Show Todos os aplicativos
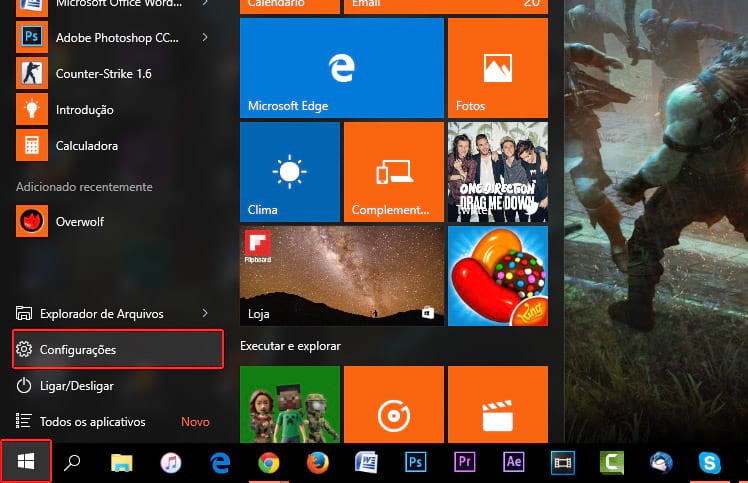The height and width of the screenshot is (483, 748). point(112,421)
